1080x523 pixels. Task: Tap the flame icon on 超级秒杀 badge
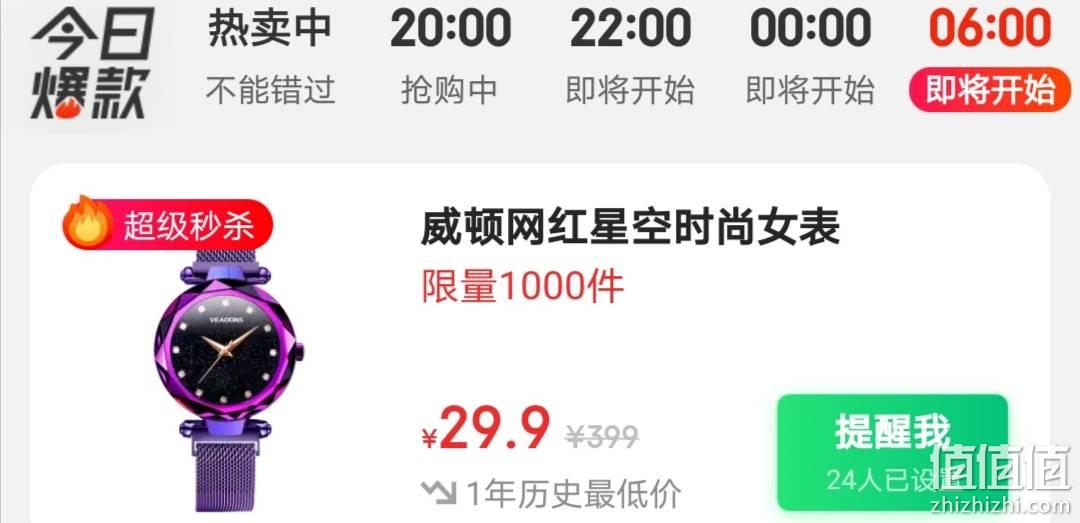(87, 222)
